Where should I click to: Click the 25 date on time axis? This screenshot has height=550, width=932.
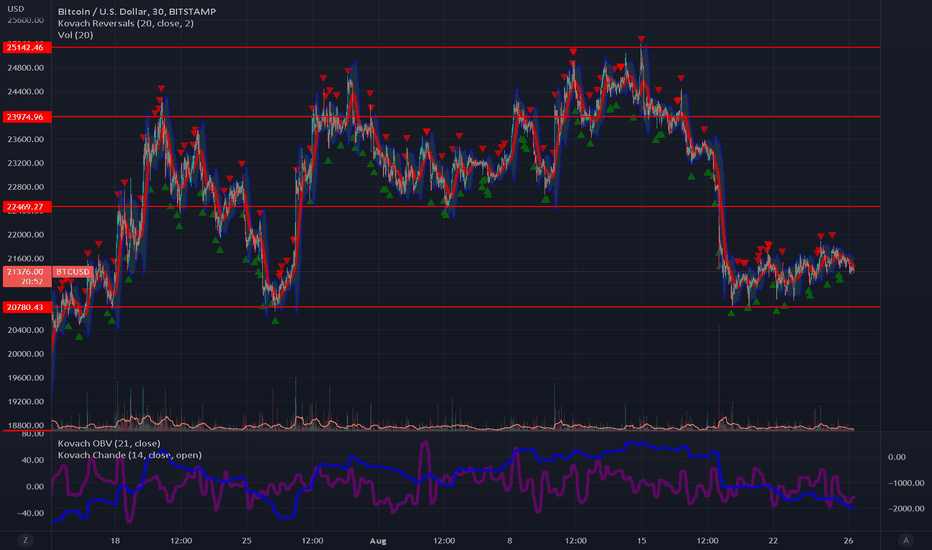[x=247, y=541]
